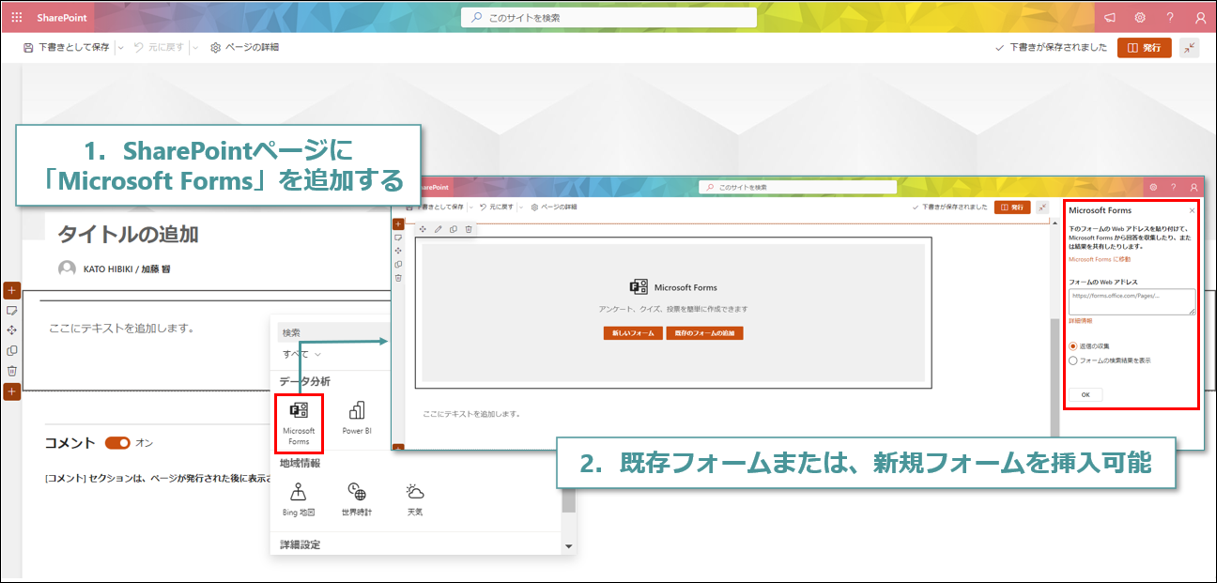The width and height of the screenshot is (1217, 583).
Task: Open the settings gear in main header
Action: pos(1140,17)
